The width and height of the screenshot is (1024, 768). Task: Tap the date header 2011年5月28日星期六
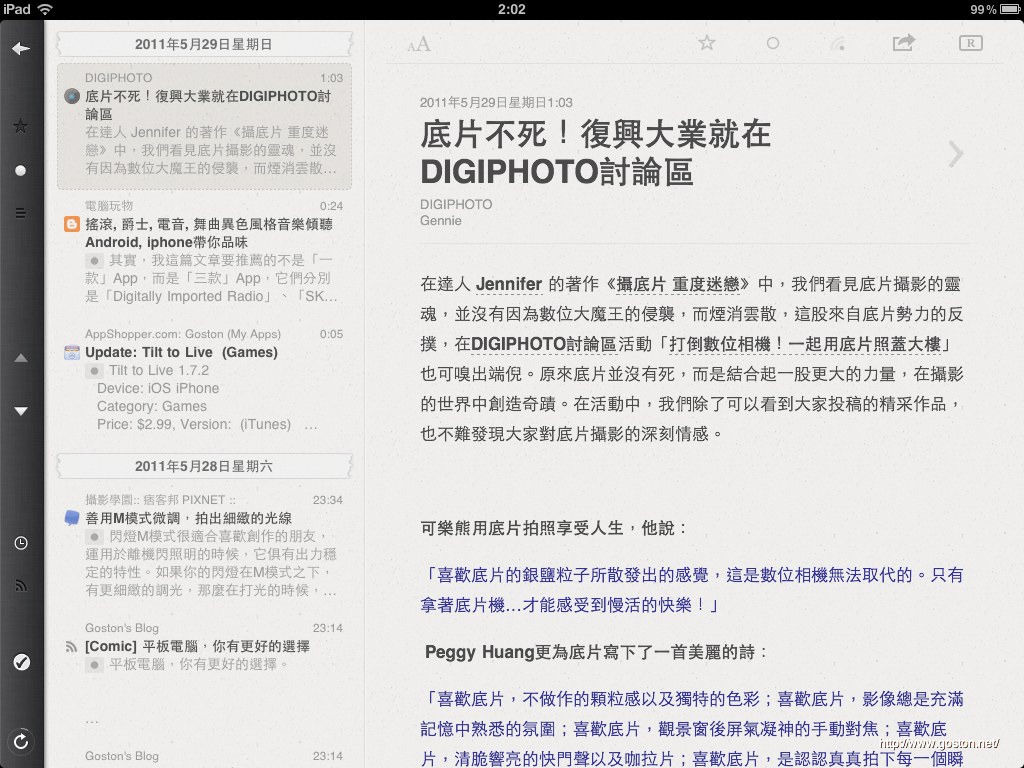(x=204, y=466)
